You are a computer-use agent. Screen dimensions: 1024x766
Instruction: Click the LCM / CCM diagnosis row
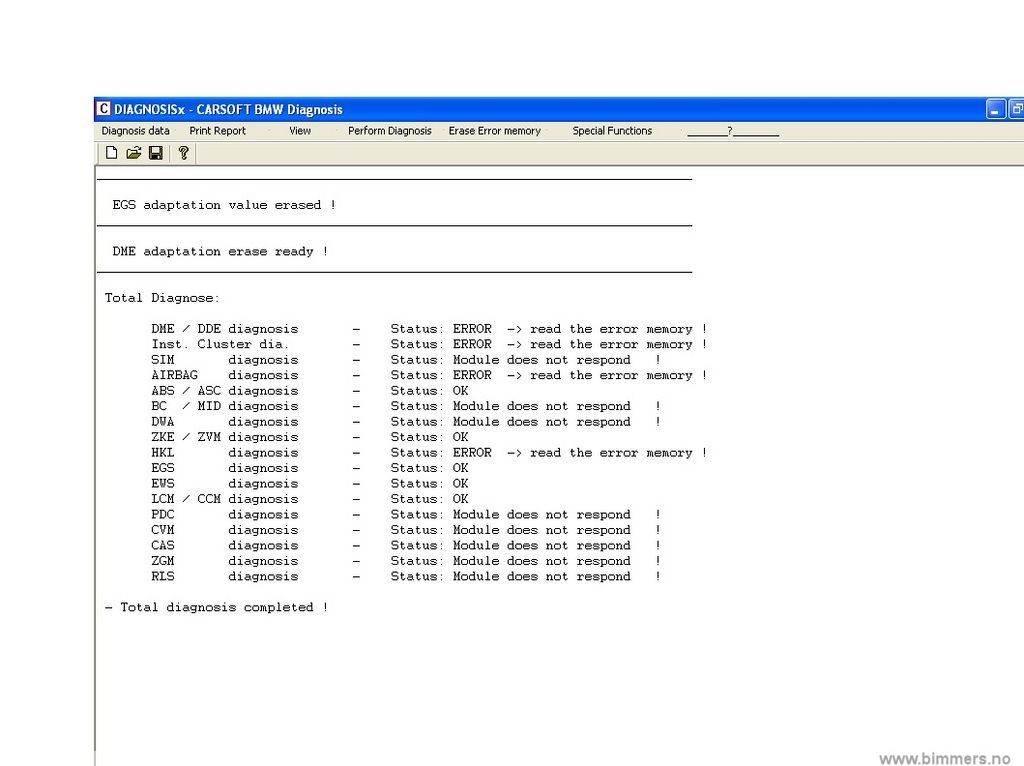(310, 499)
